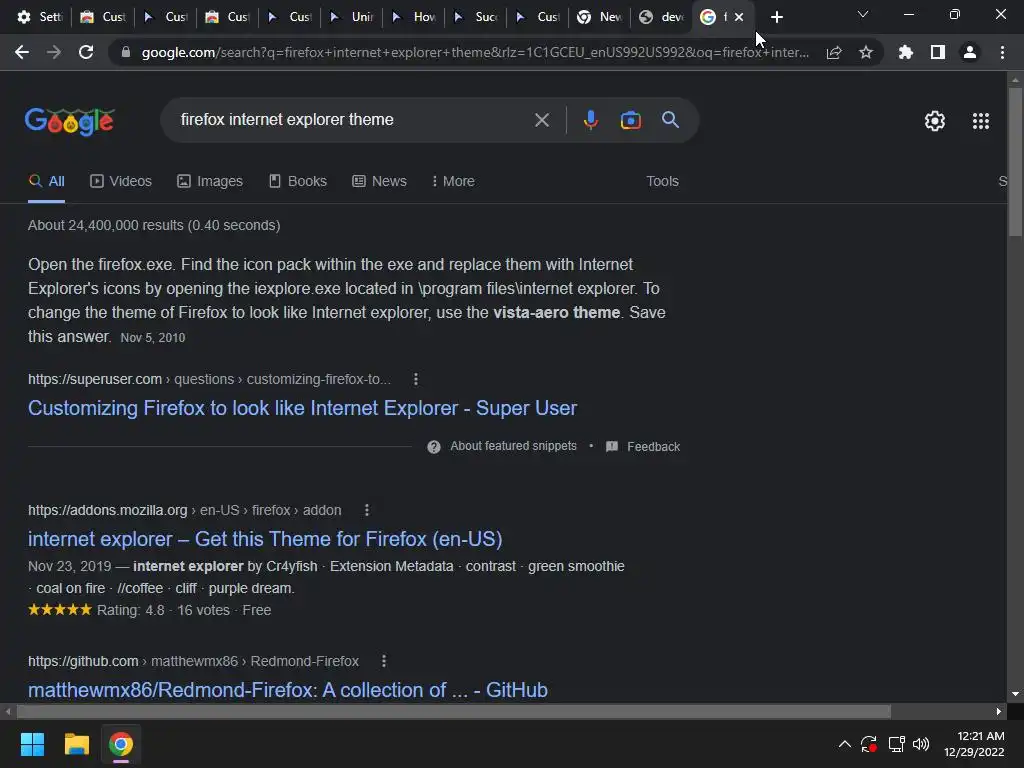The height and width of the screenshot is (768, 1024).
Task: Open the search Tools options
Action: (x=662, y=182)
